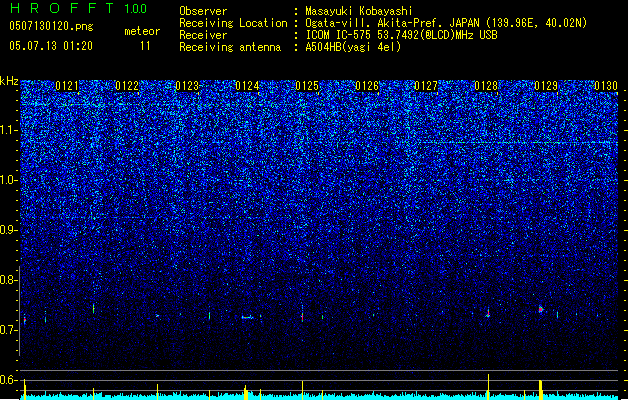Click the 0.7 kHz axis label
Screen dimensions: 629x400
[x=9, y=330]
